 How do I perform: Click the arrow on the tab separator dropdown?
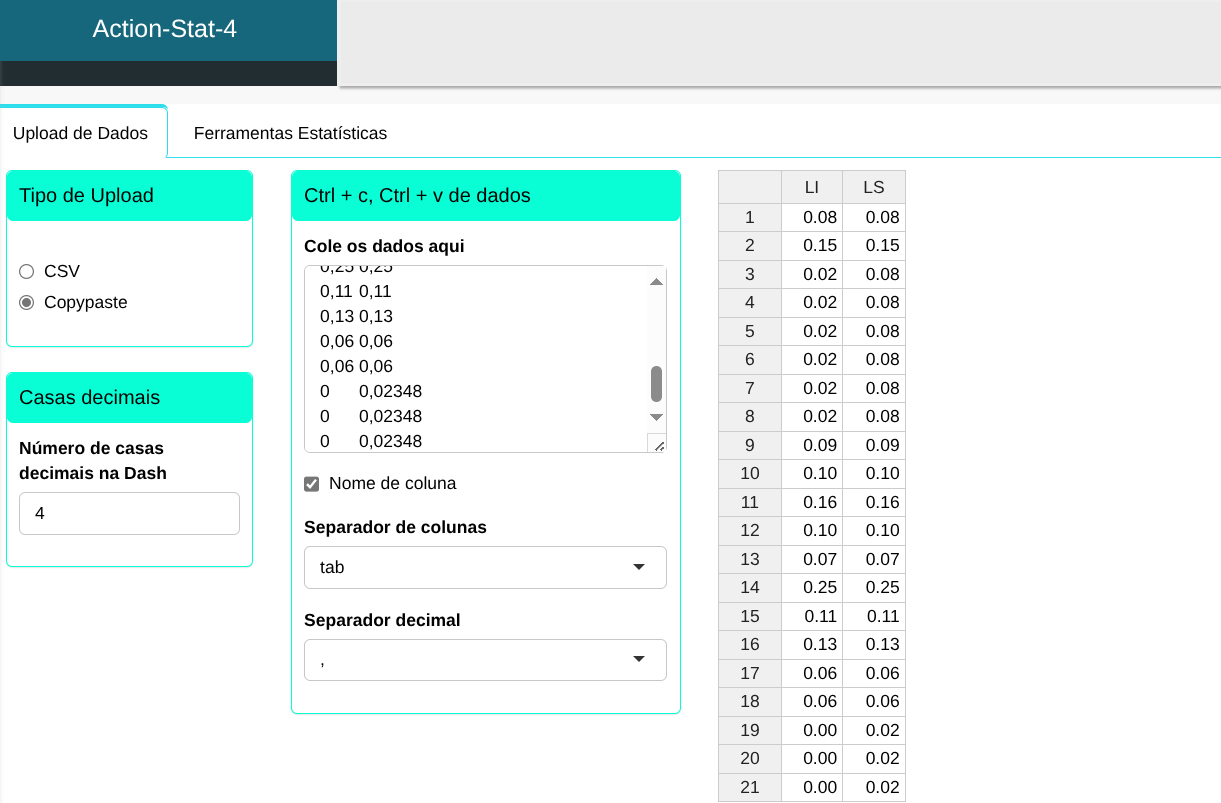(639, 567)
